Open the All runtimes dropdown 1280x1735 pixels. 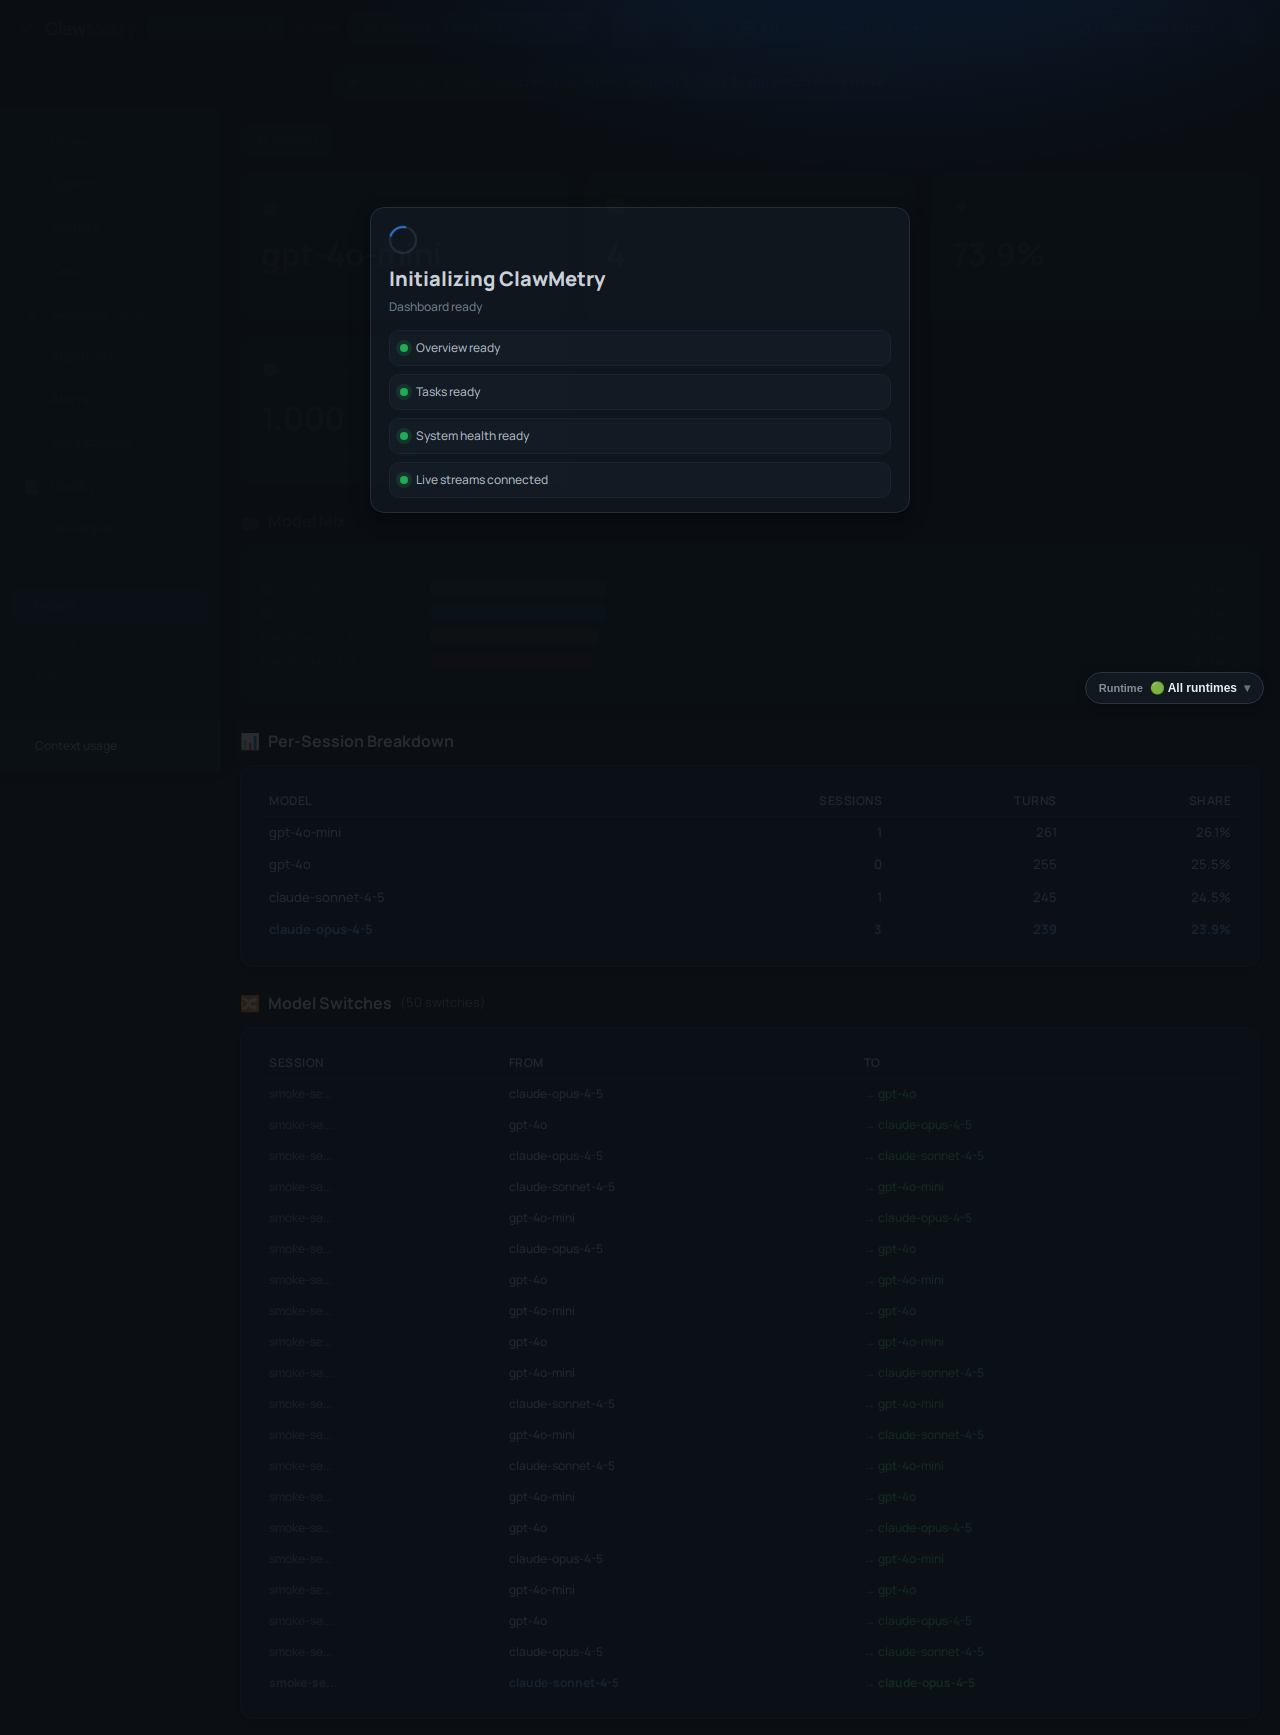pyautogui.click(x=1174, y=688)
